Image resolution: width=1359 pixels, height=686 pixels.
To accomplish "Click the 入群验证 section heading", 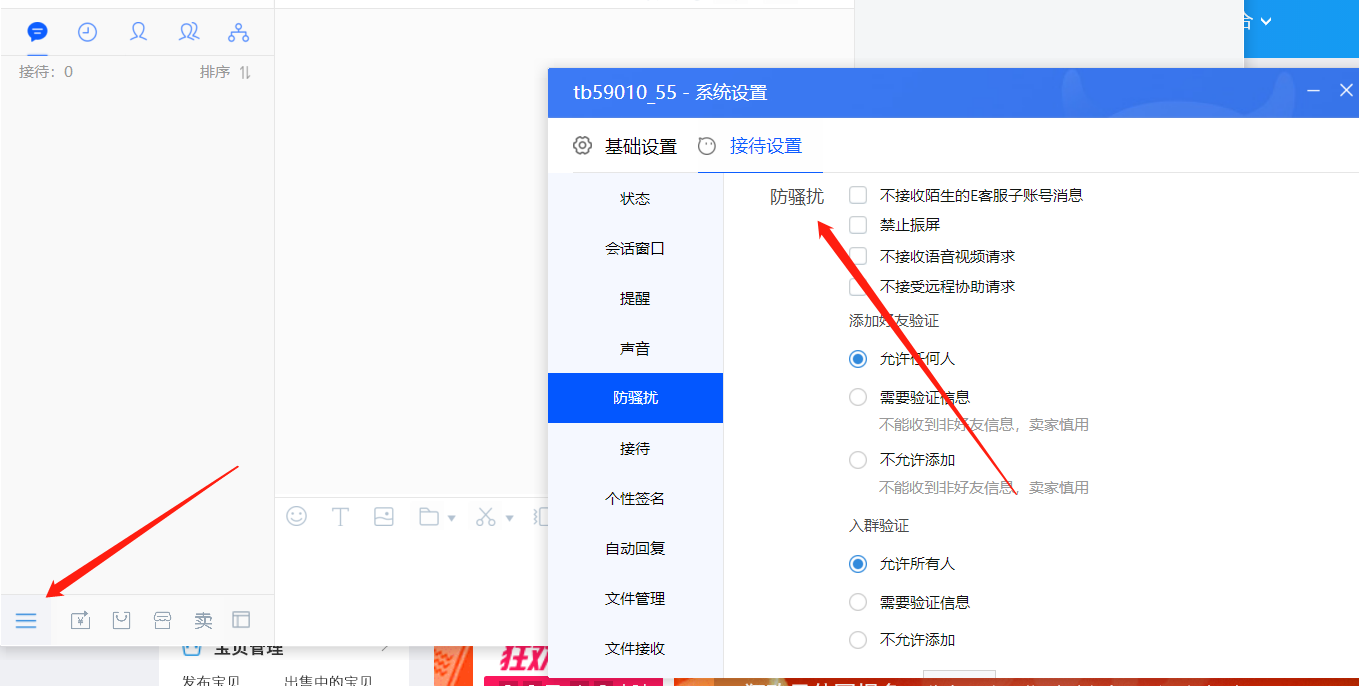I will click(879, 525).
